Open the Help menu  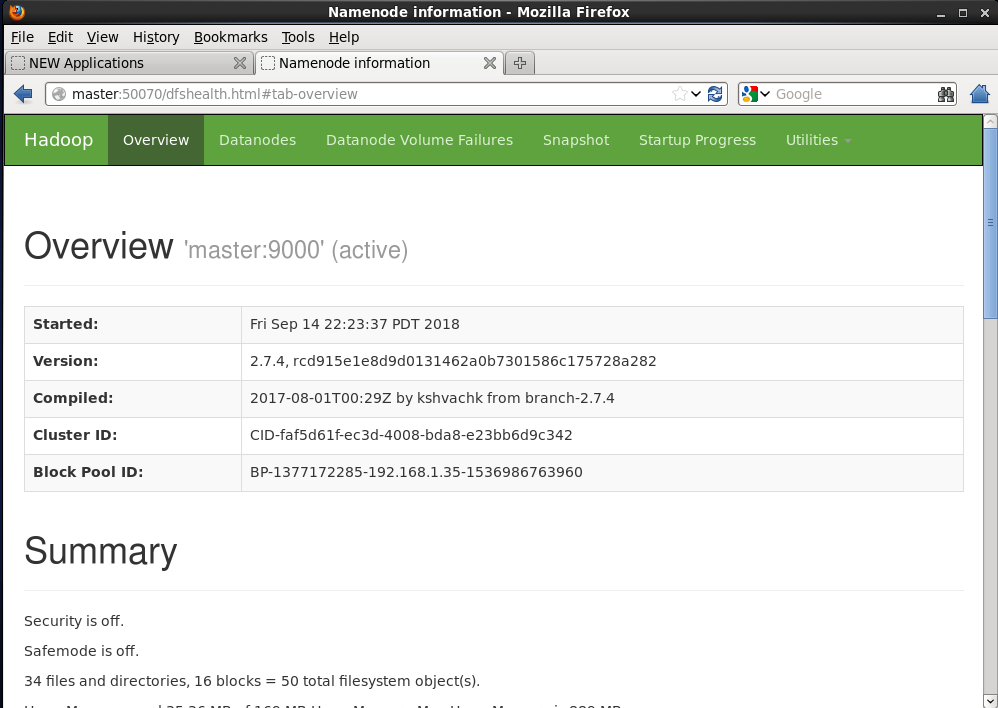344,37
